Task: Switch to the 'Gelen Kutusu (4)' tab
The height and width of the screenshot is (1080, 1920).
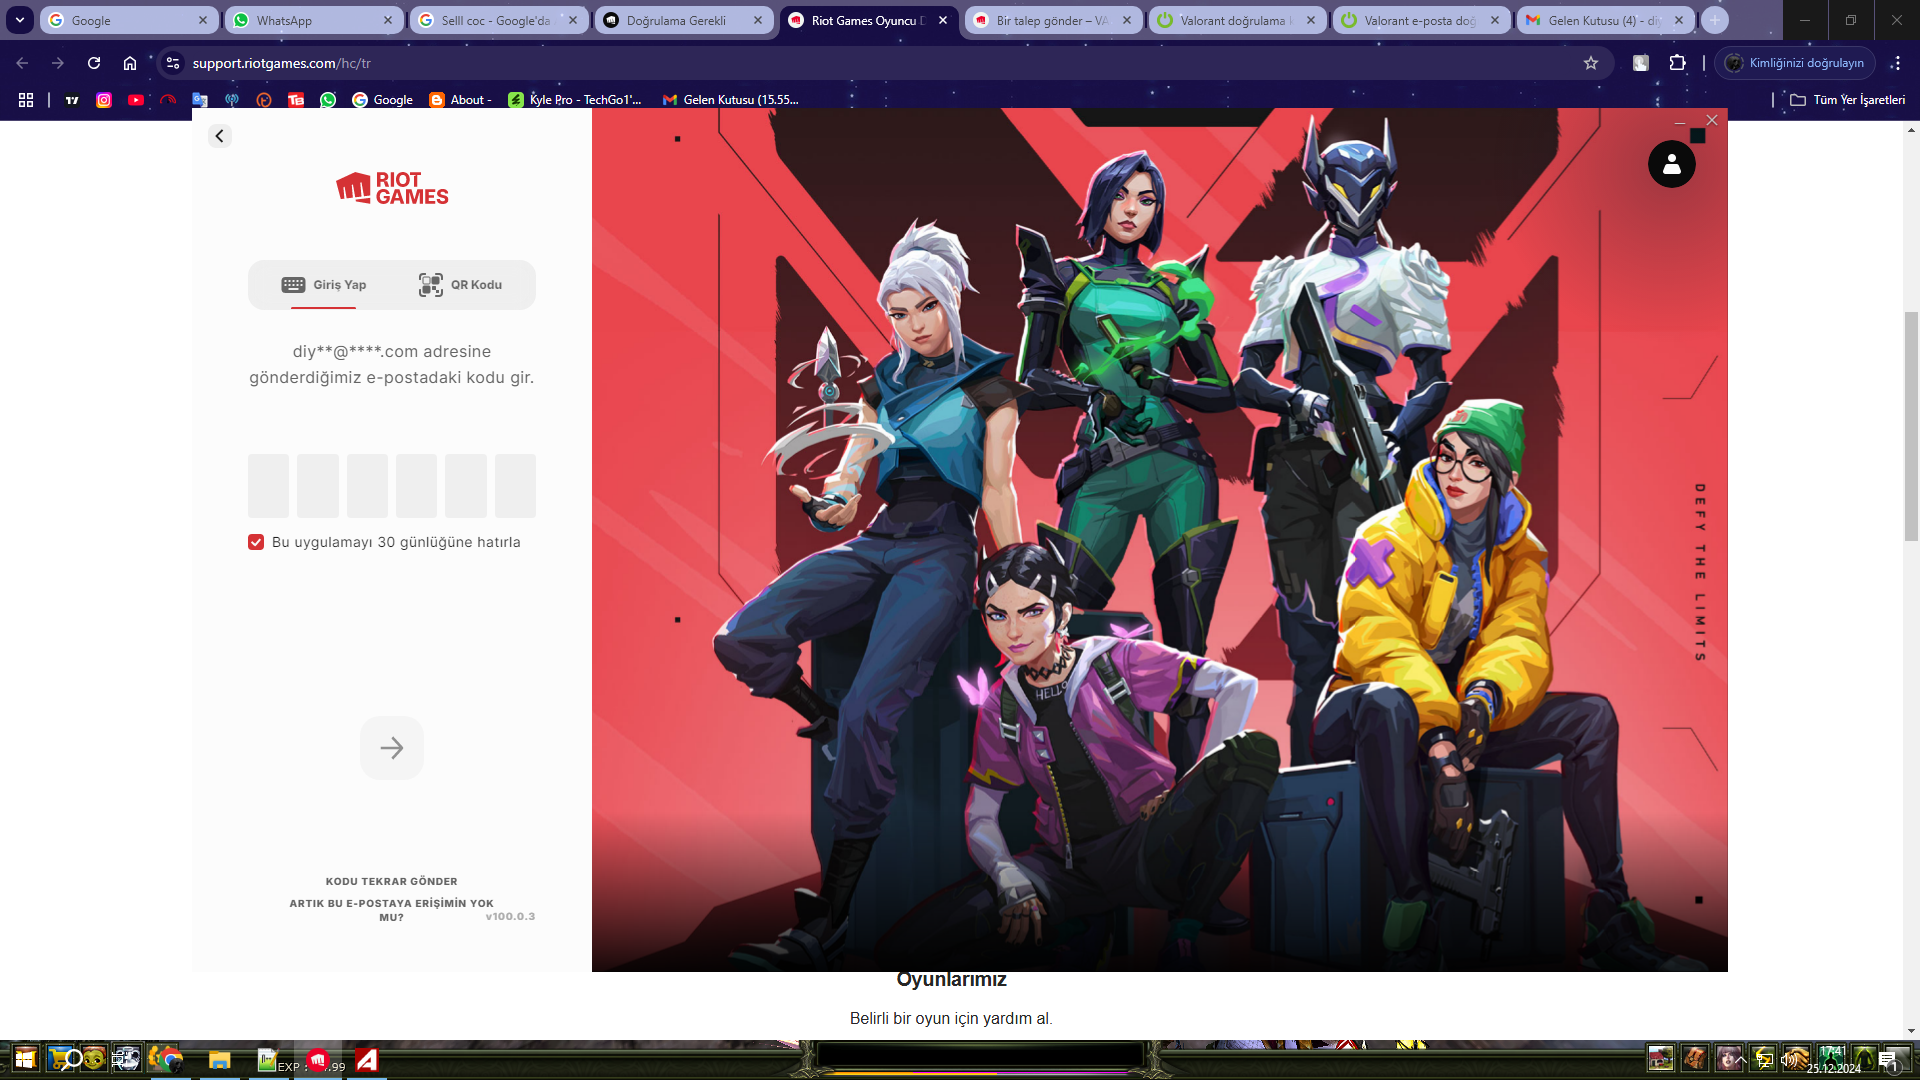Action: click(1606, 20)
